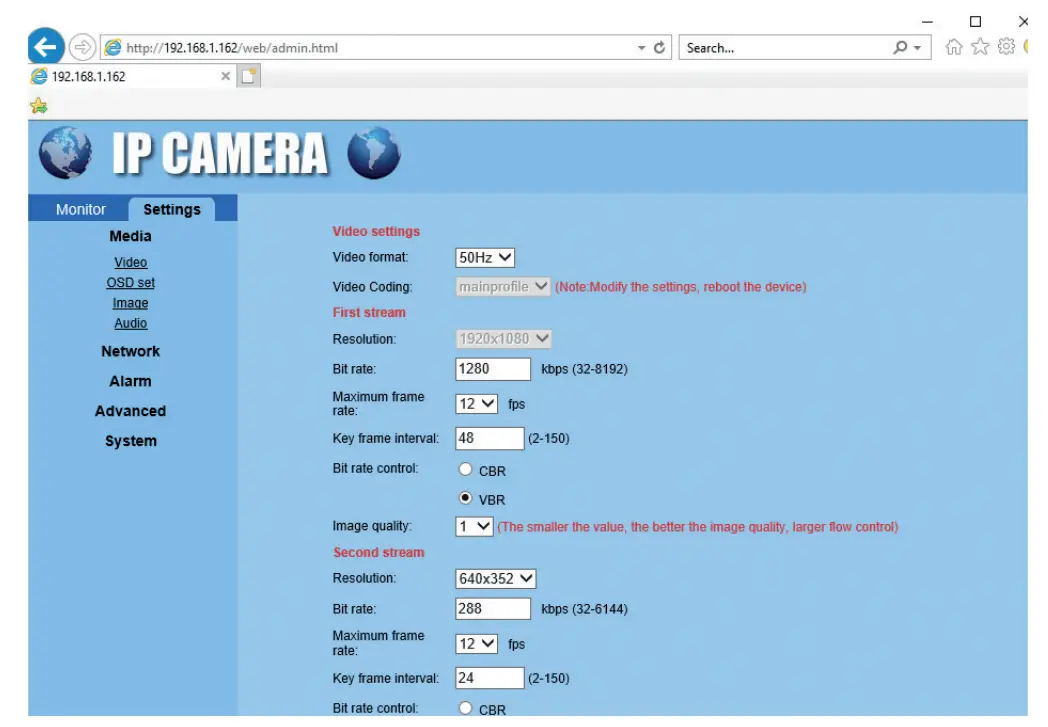Open the second stream Resolution 640x352 dropdown
The height and width of the screenshot is (727, 1048).
pyautogui.click(x=496, y=578)
